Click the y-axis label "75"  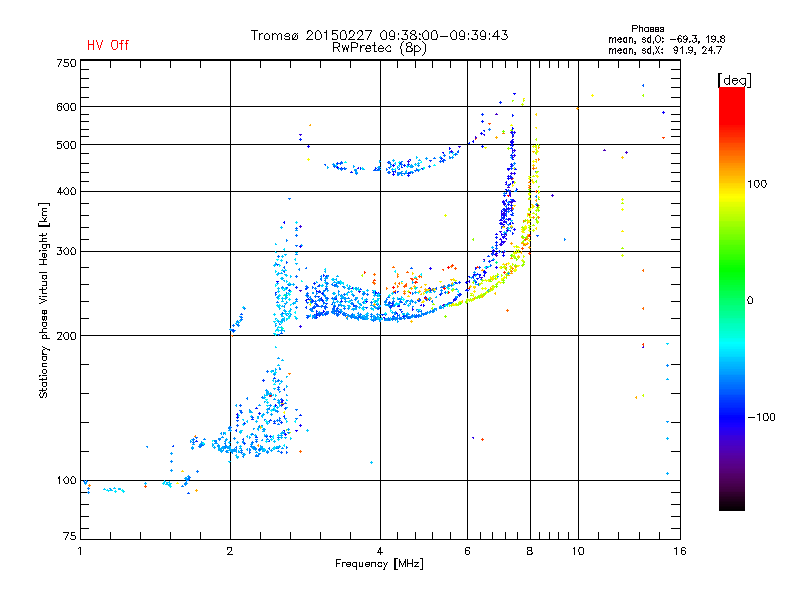[x=70, y=536]
